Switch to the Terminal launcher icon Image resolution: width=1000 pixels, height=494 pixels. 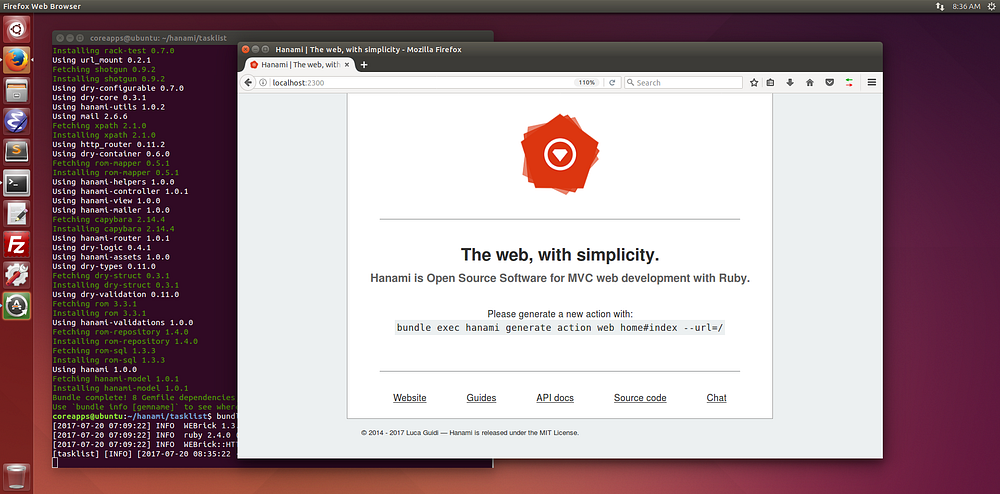(17, 183)
